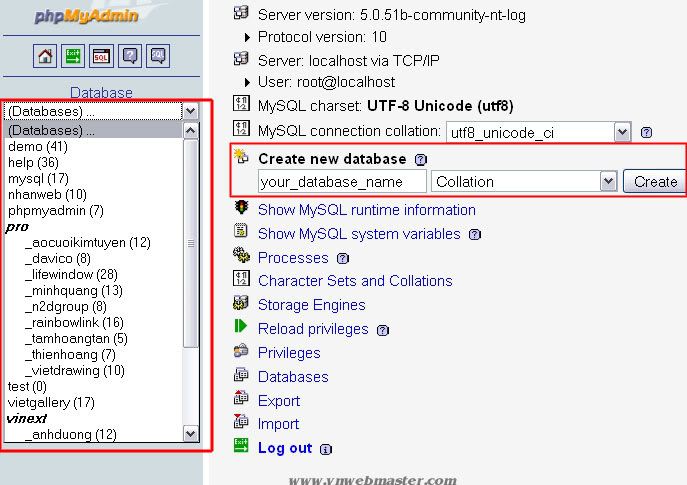Screen dimensions: 687x485
Task: Click the green Exit icon in the sidebar toolbar
Action: pyautogui.click(x=73, y=56)
